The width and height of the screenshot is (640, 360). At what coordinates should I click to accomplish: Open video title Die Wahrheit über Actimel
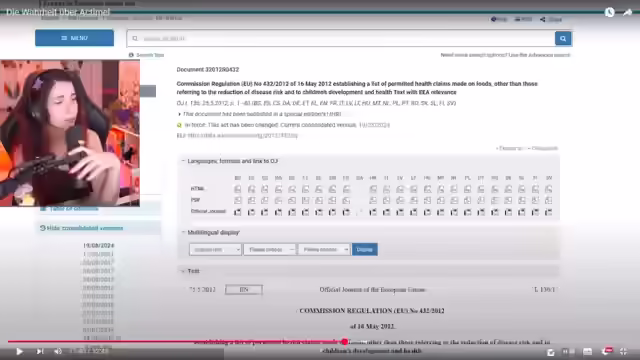58,12
